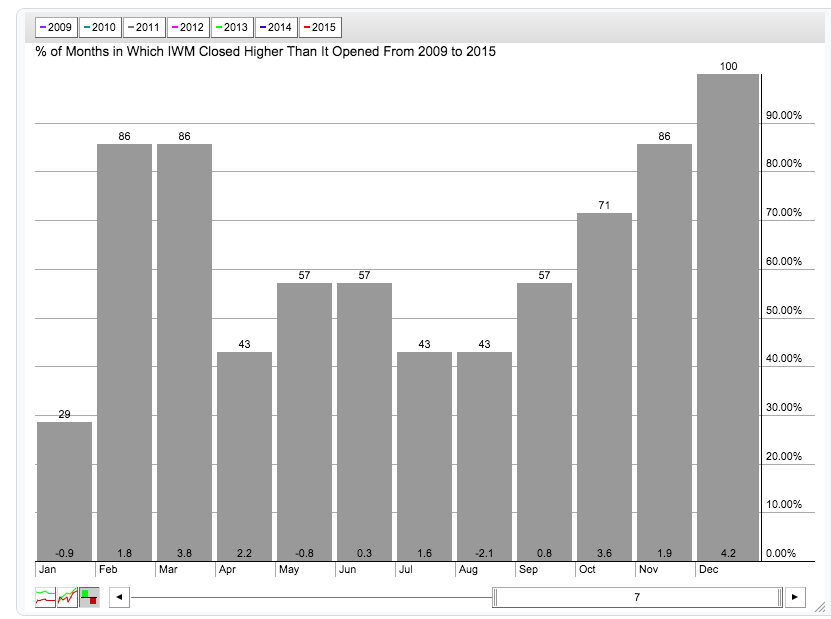Click the 10.00% axis label
The width and height of the screenshot is (831, 619).
pyautogui.click(x=784, y=504)
